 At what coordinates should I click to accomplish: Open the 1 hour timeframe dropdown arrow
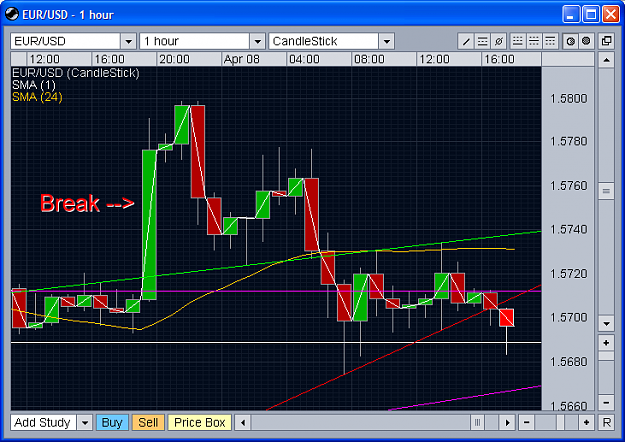257,41
